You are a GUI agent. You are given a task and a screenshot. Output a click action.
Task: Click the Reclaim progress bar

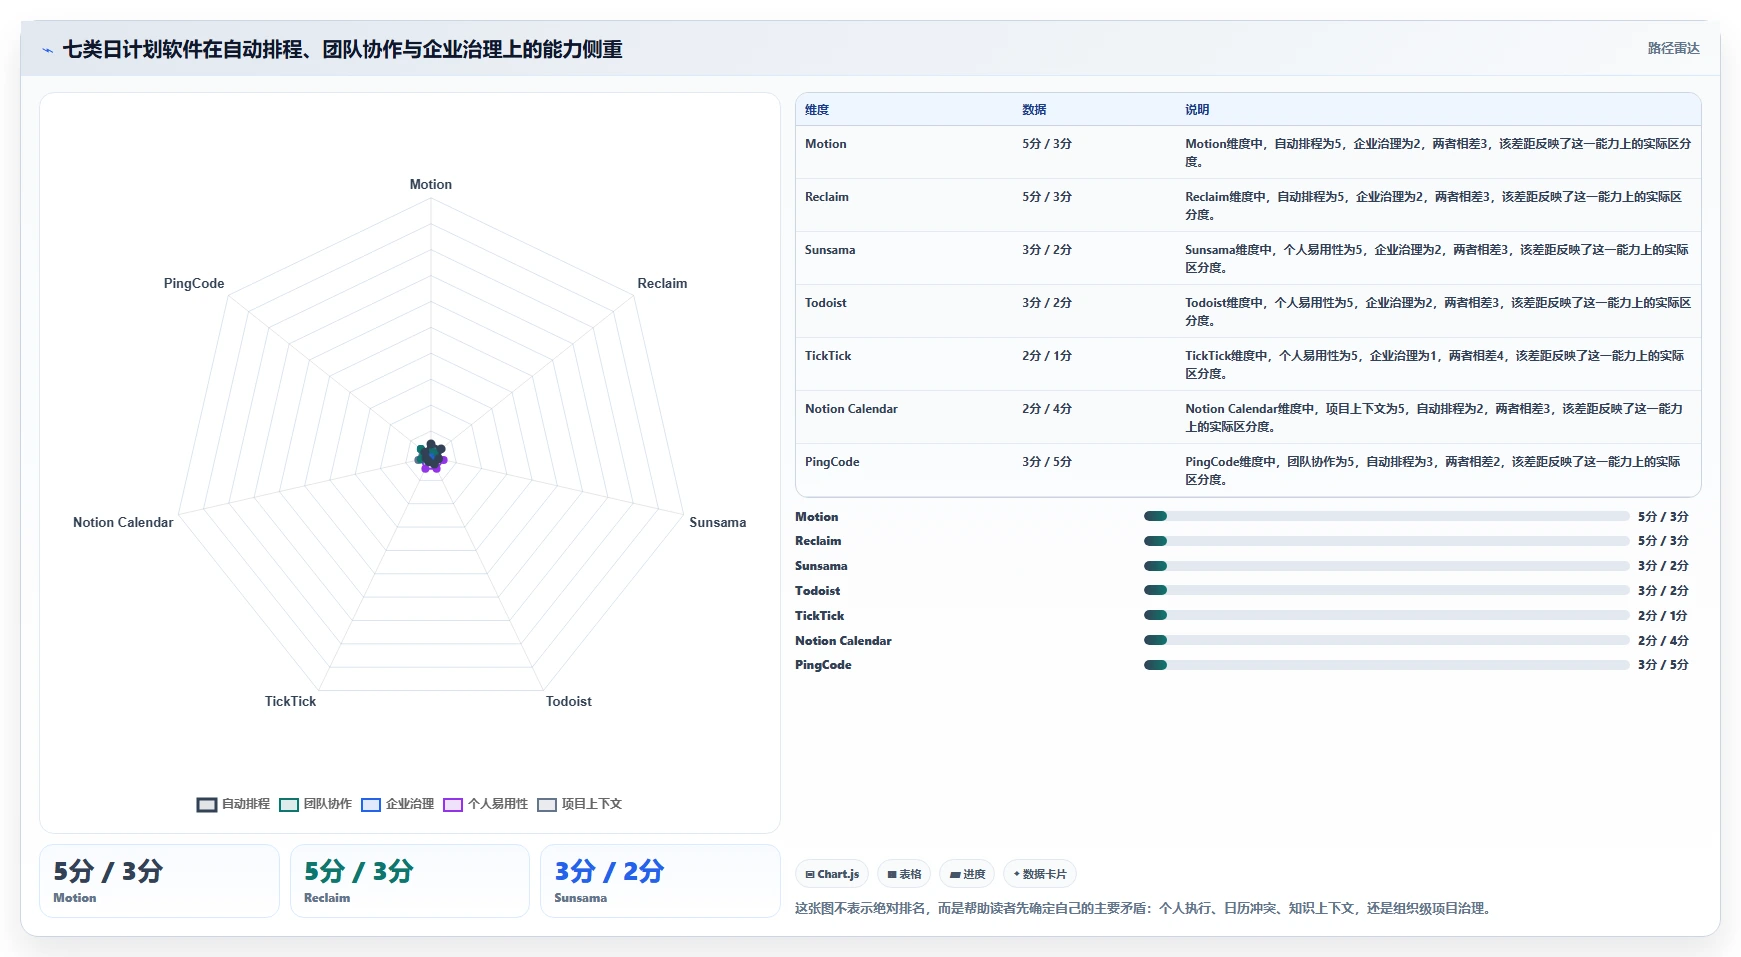click(x=1386, y=541)
